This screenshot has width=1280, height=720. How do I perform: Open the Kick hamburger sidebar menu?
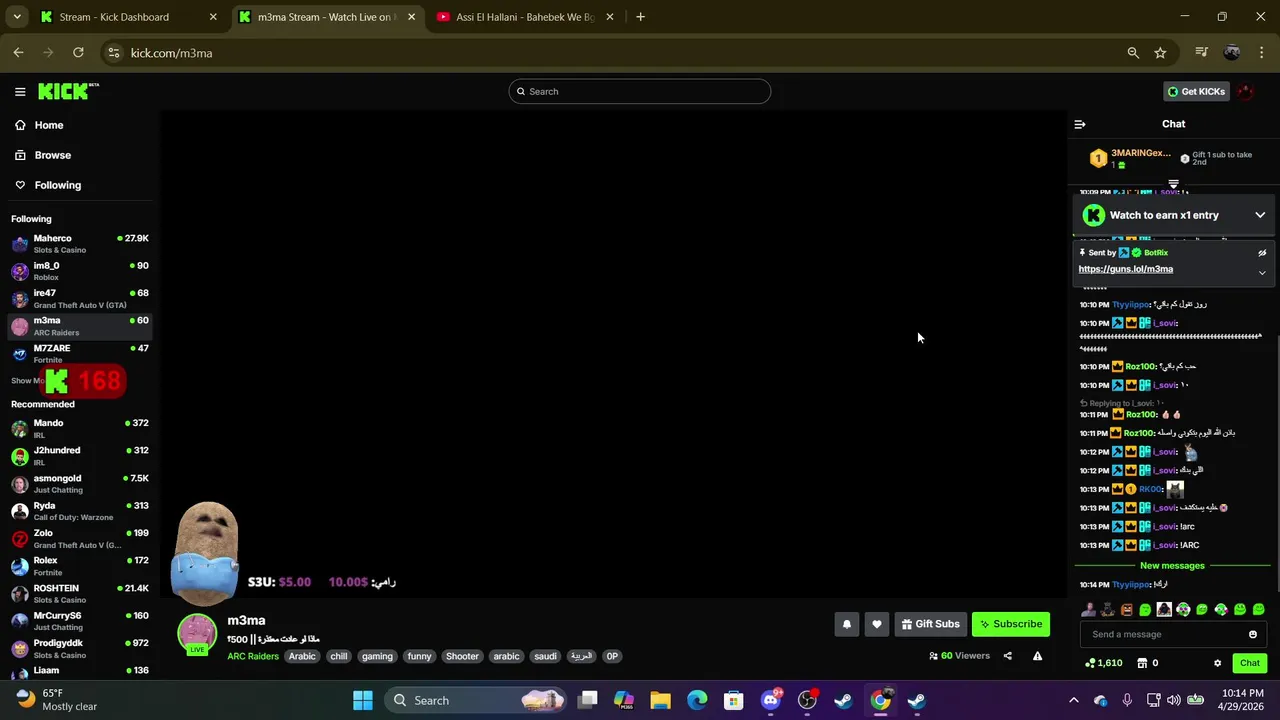[20, 91]
